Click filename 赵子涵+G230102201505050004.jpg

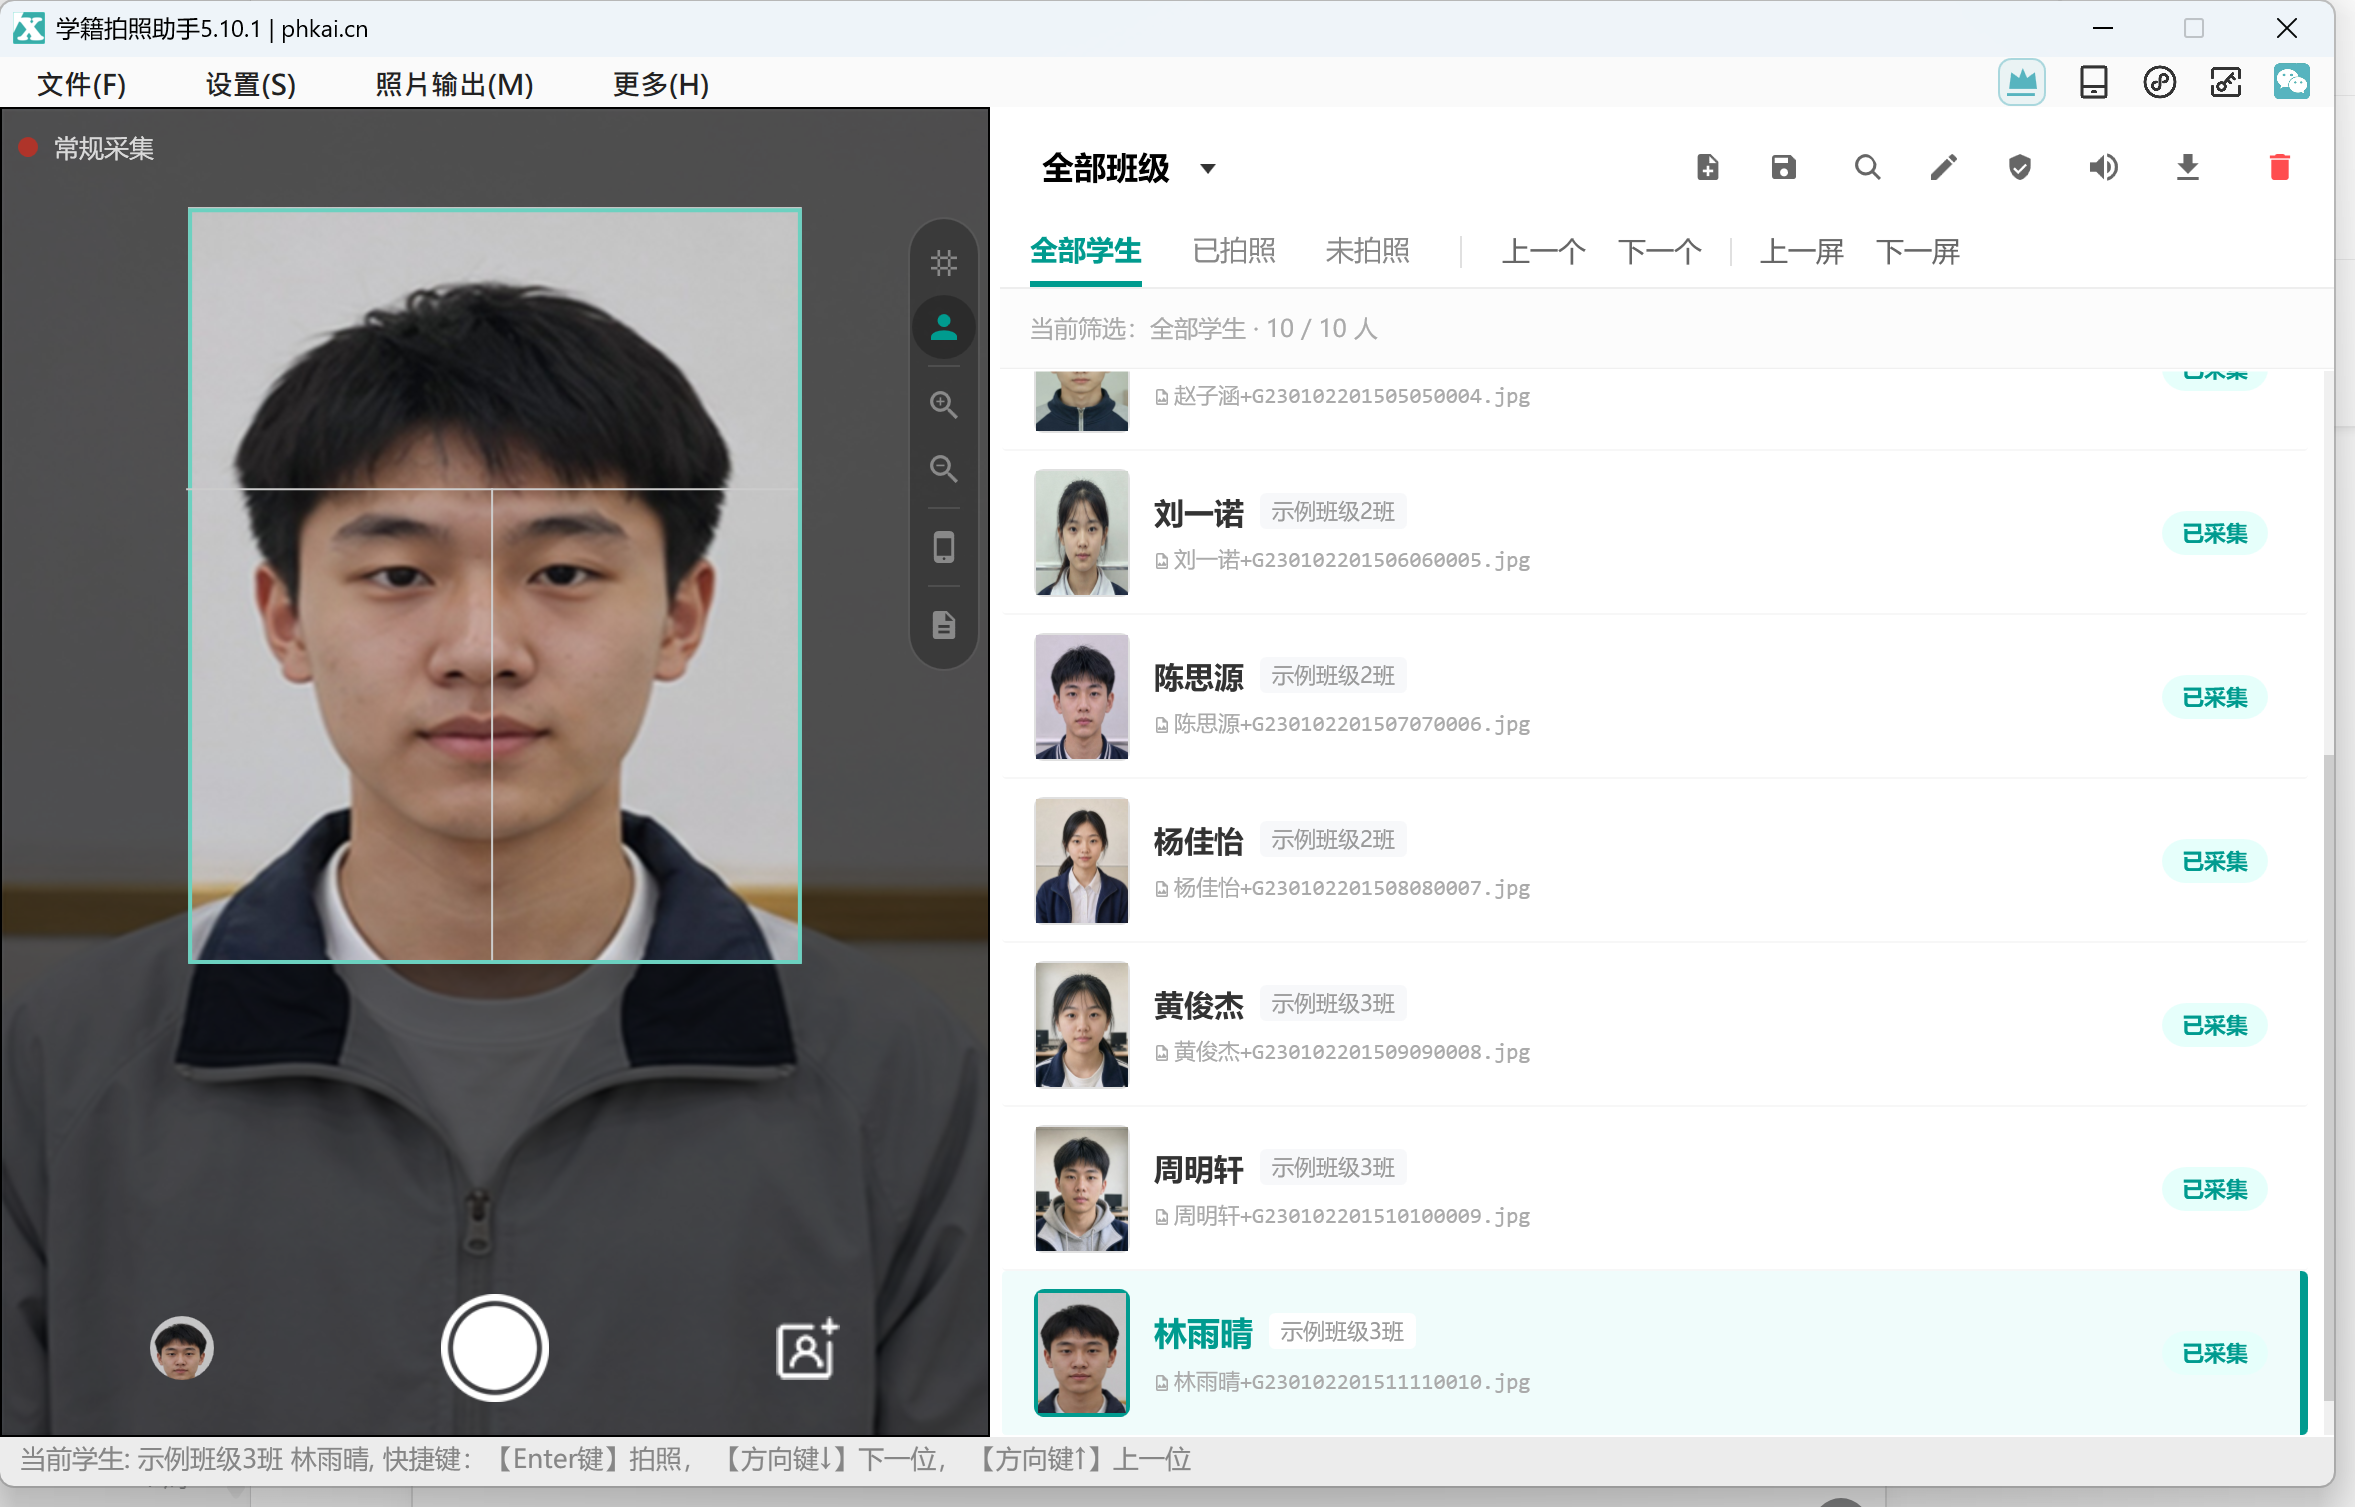(1351, 396)
